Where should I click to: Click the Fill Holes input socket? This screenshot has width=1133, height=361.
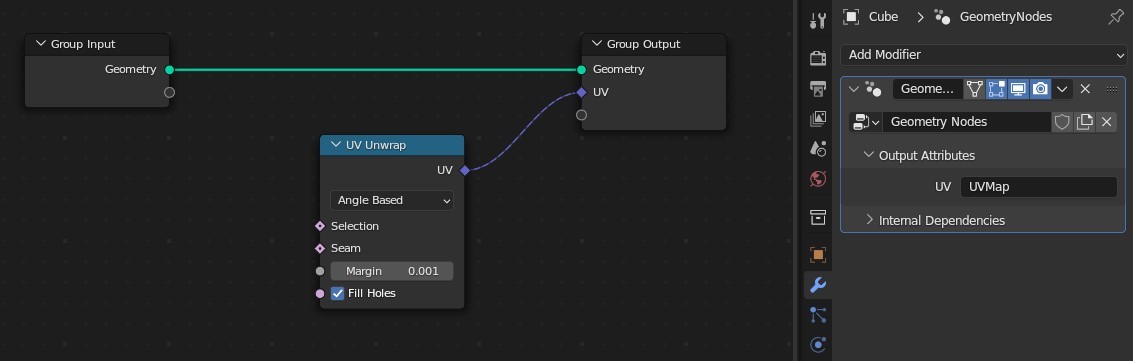pos(320,294)
